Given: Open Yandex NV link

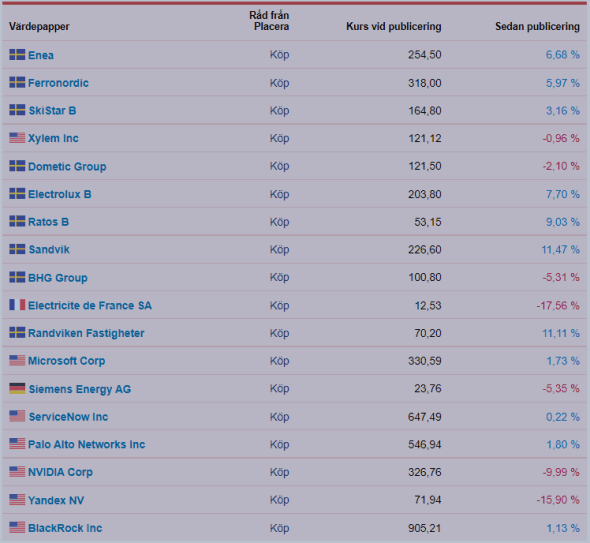Looking at the screenshot, I should point(56,500).
